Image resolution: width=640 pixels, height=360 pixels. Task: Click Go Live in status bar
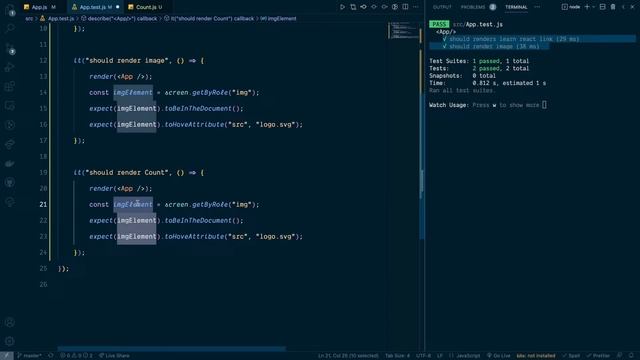coord(498,356)
